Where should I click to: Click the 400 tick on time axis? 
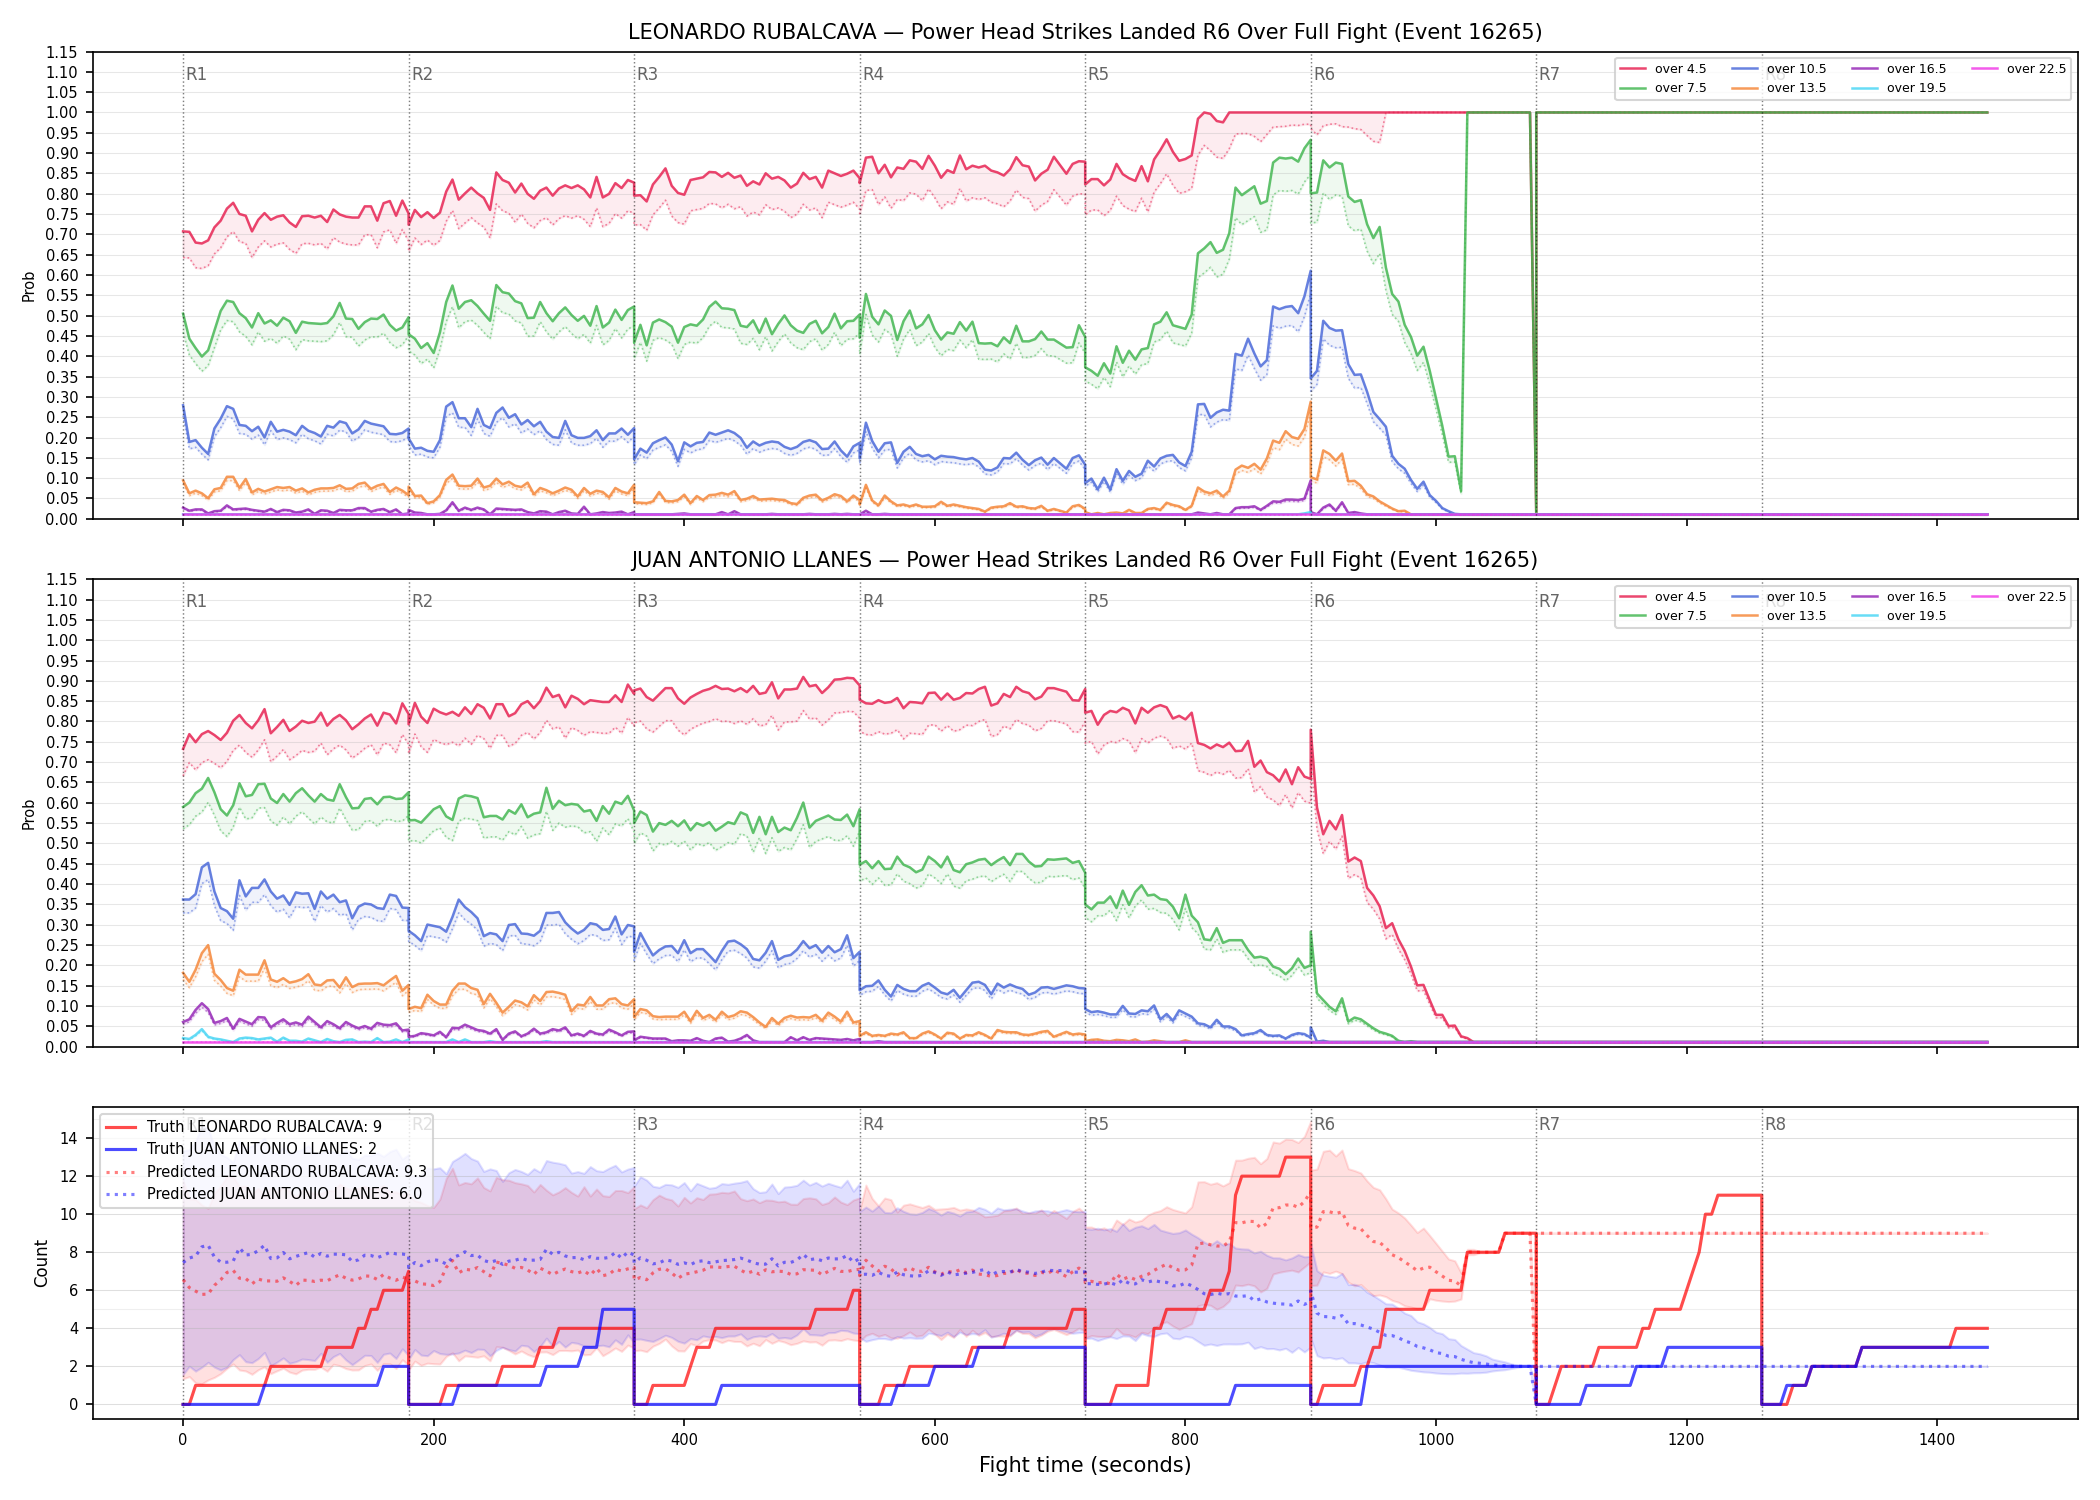tap(684, 1440)
